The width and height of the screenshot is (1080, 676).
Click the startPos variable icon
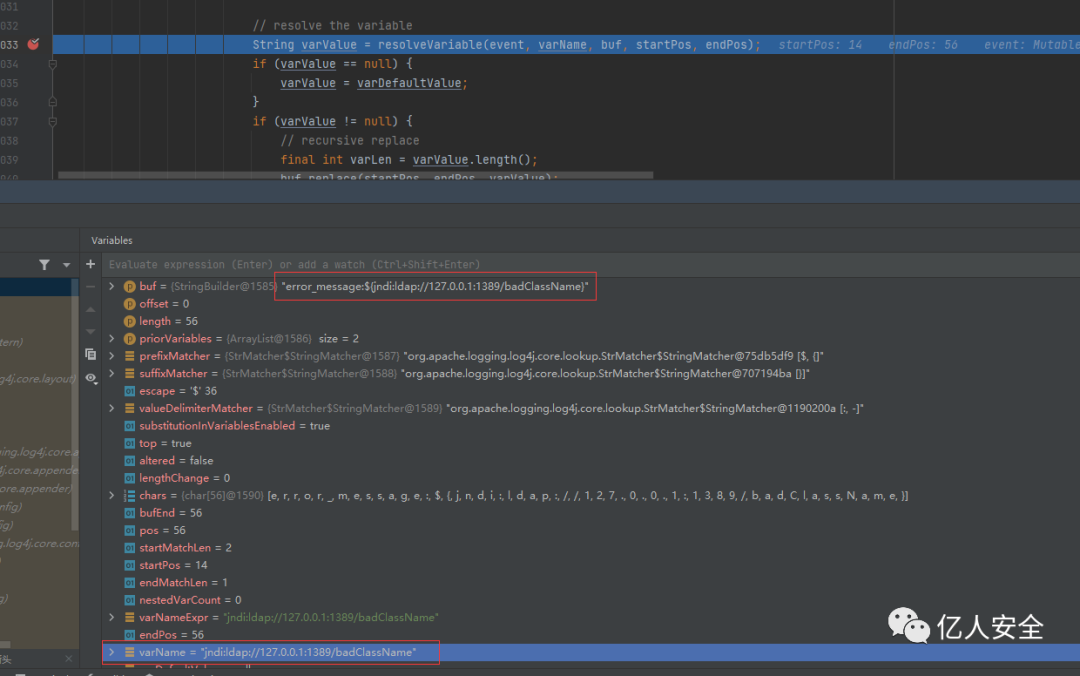pos(129,565)
